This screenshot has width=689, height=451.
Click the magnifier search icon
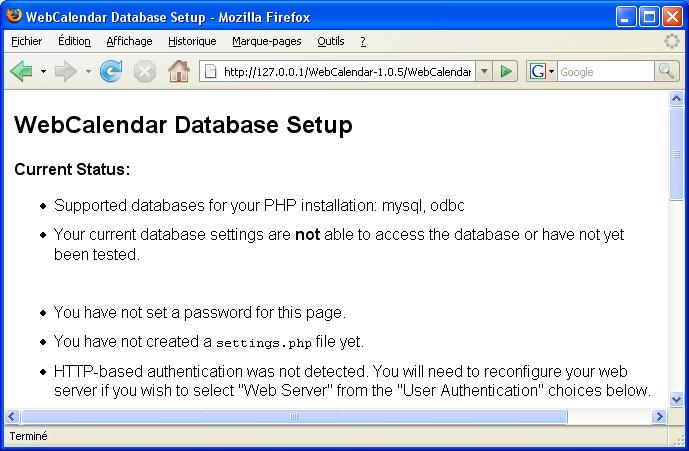click(666, 71)
